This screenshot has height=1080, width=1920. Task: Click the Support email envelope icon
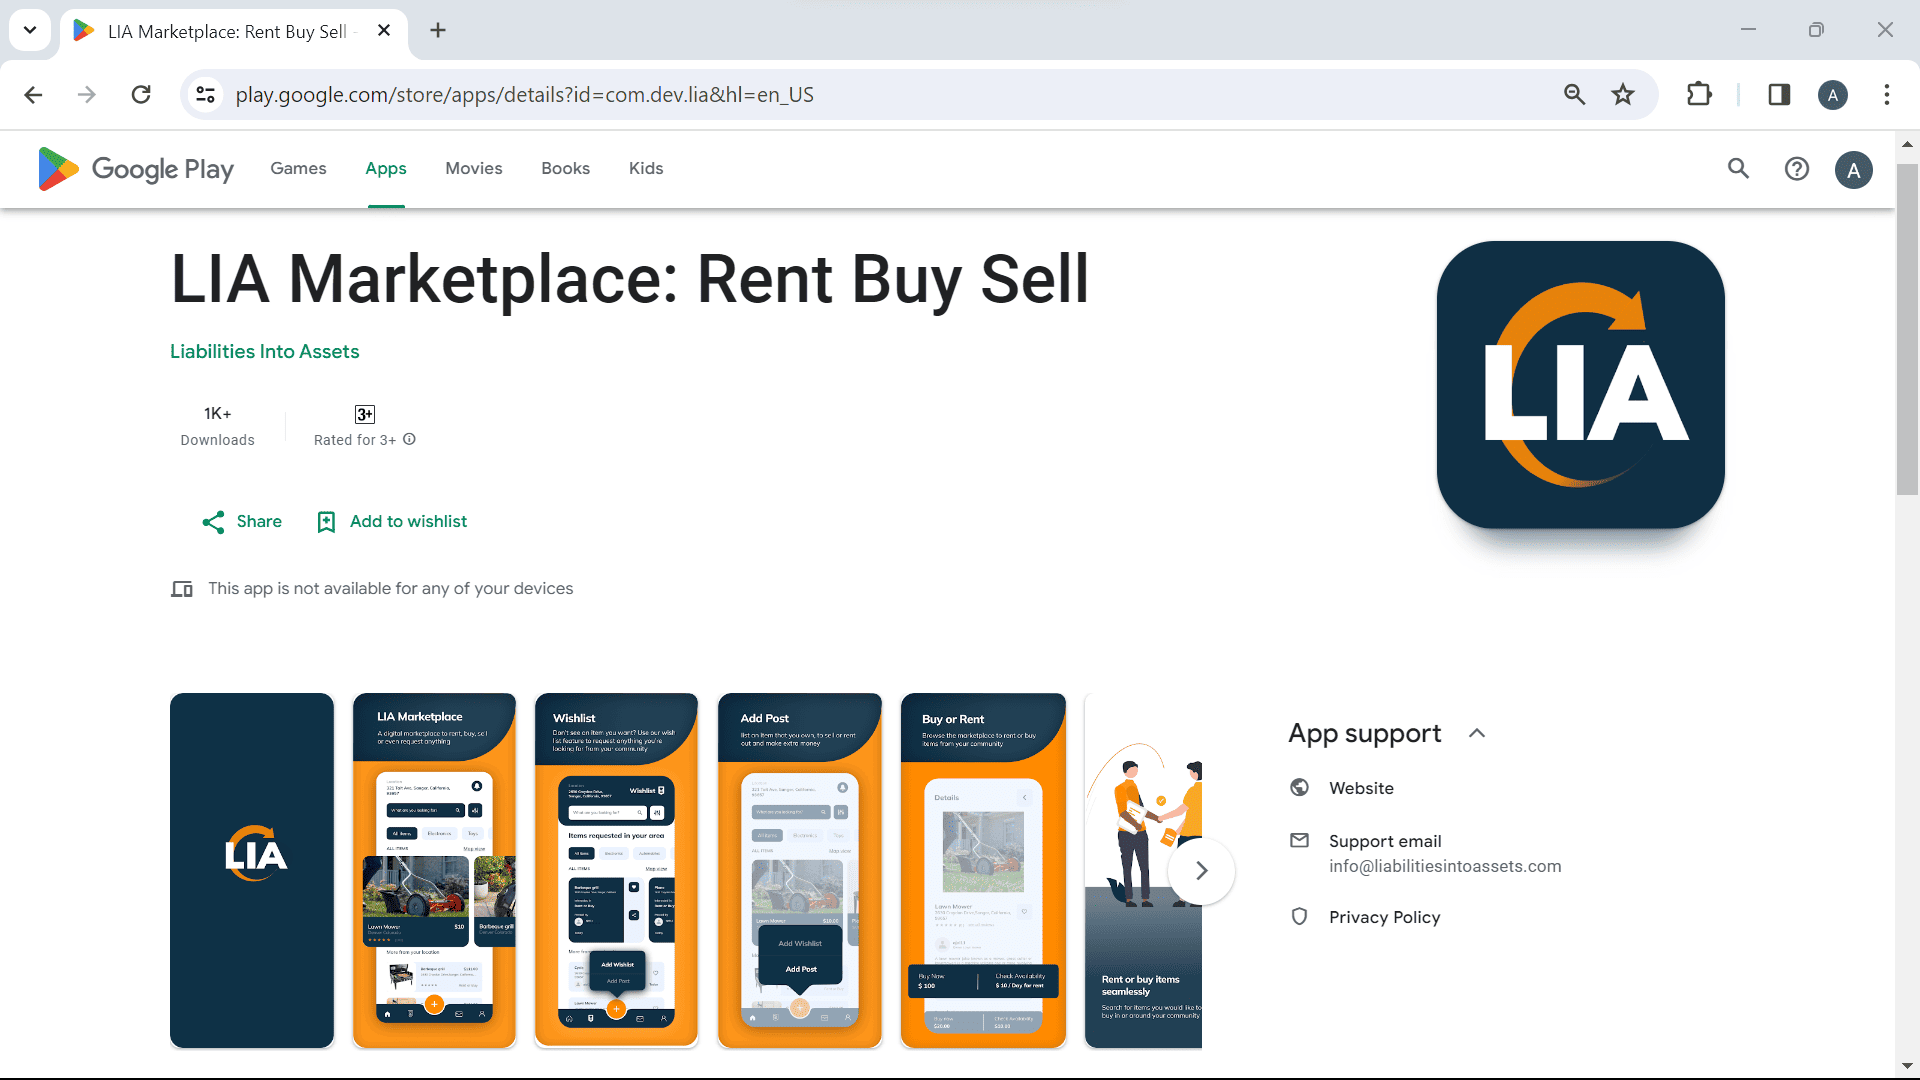tap(1299, 841)
